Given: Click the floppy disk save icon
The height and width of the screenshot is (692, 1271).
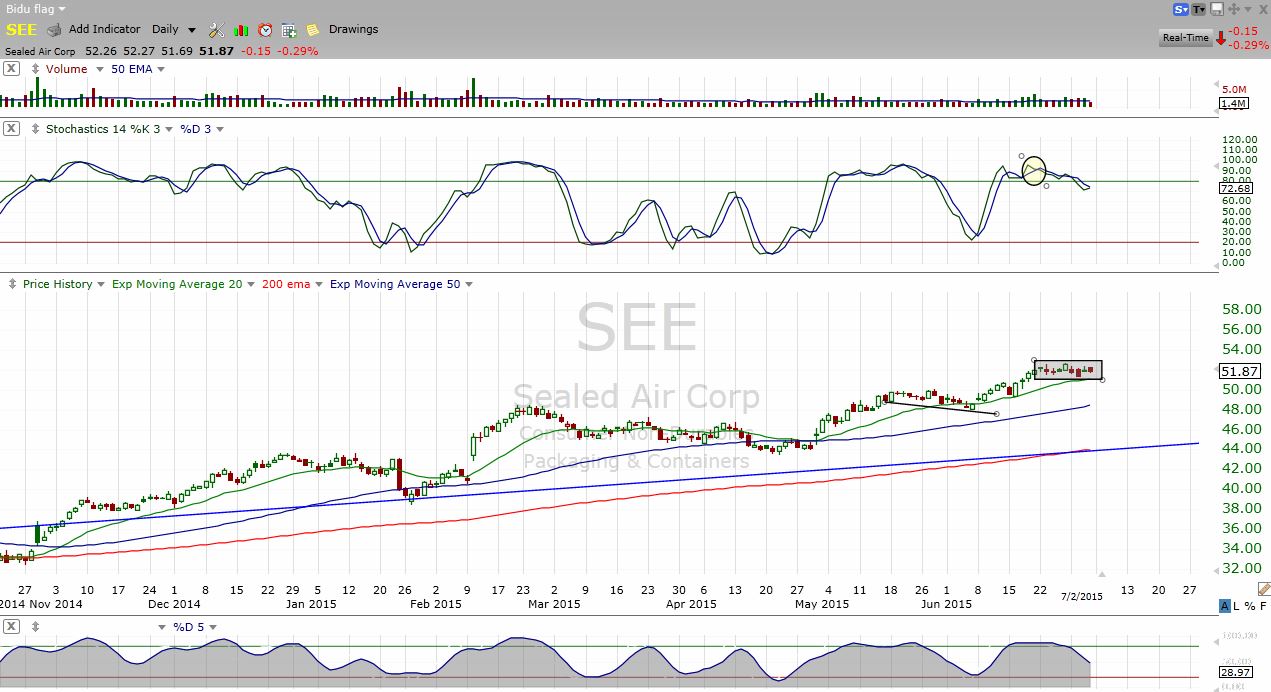Looking at the screenshot, I should click(1217, 9).
